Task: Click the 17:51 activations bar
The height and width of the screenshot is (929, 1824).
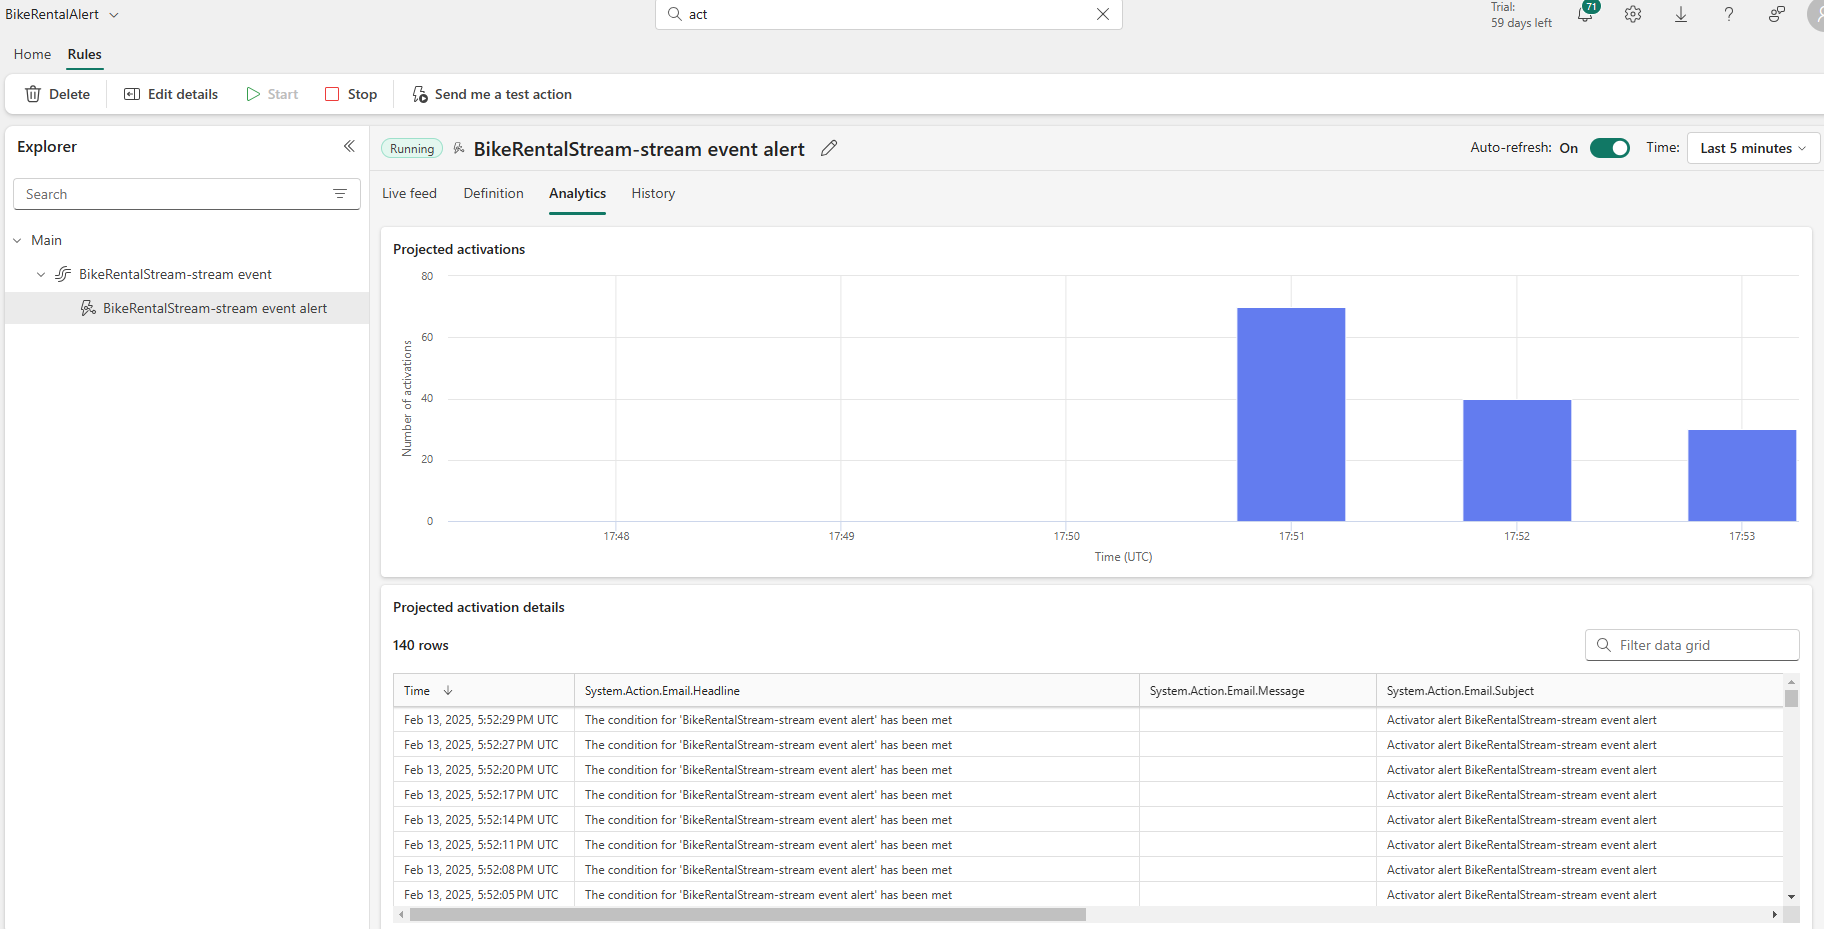Action: coord(1291,414)
